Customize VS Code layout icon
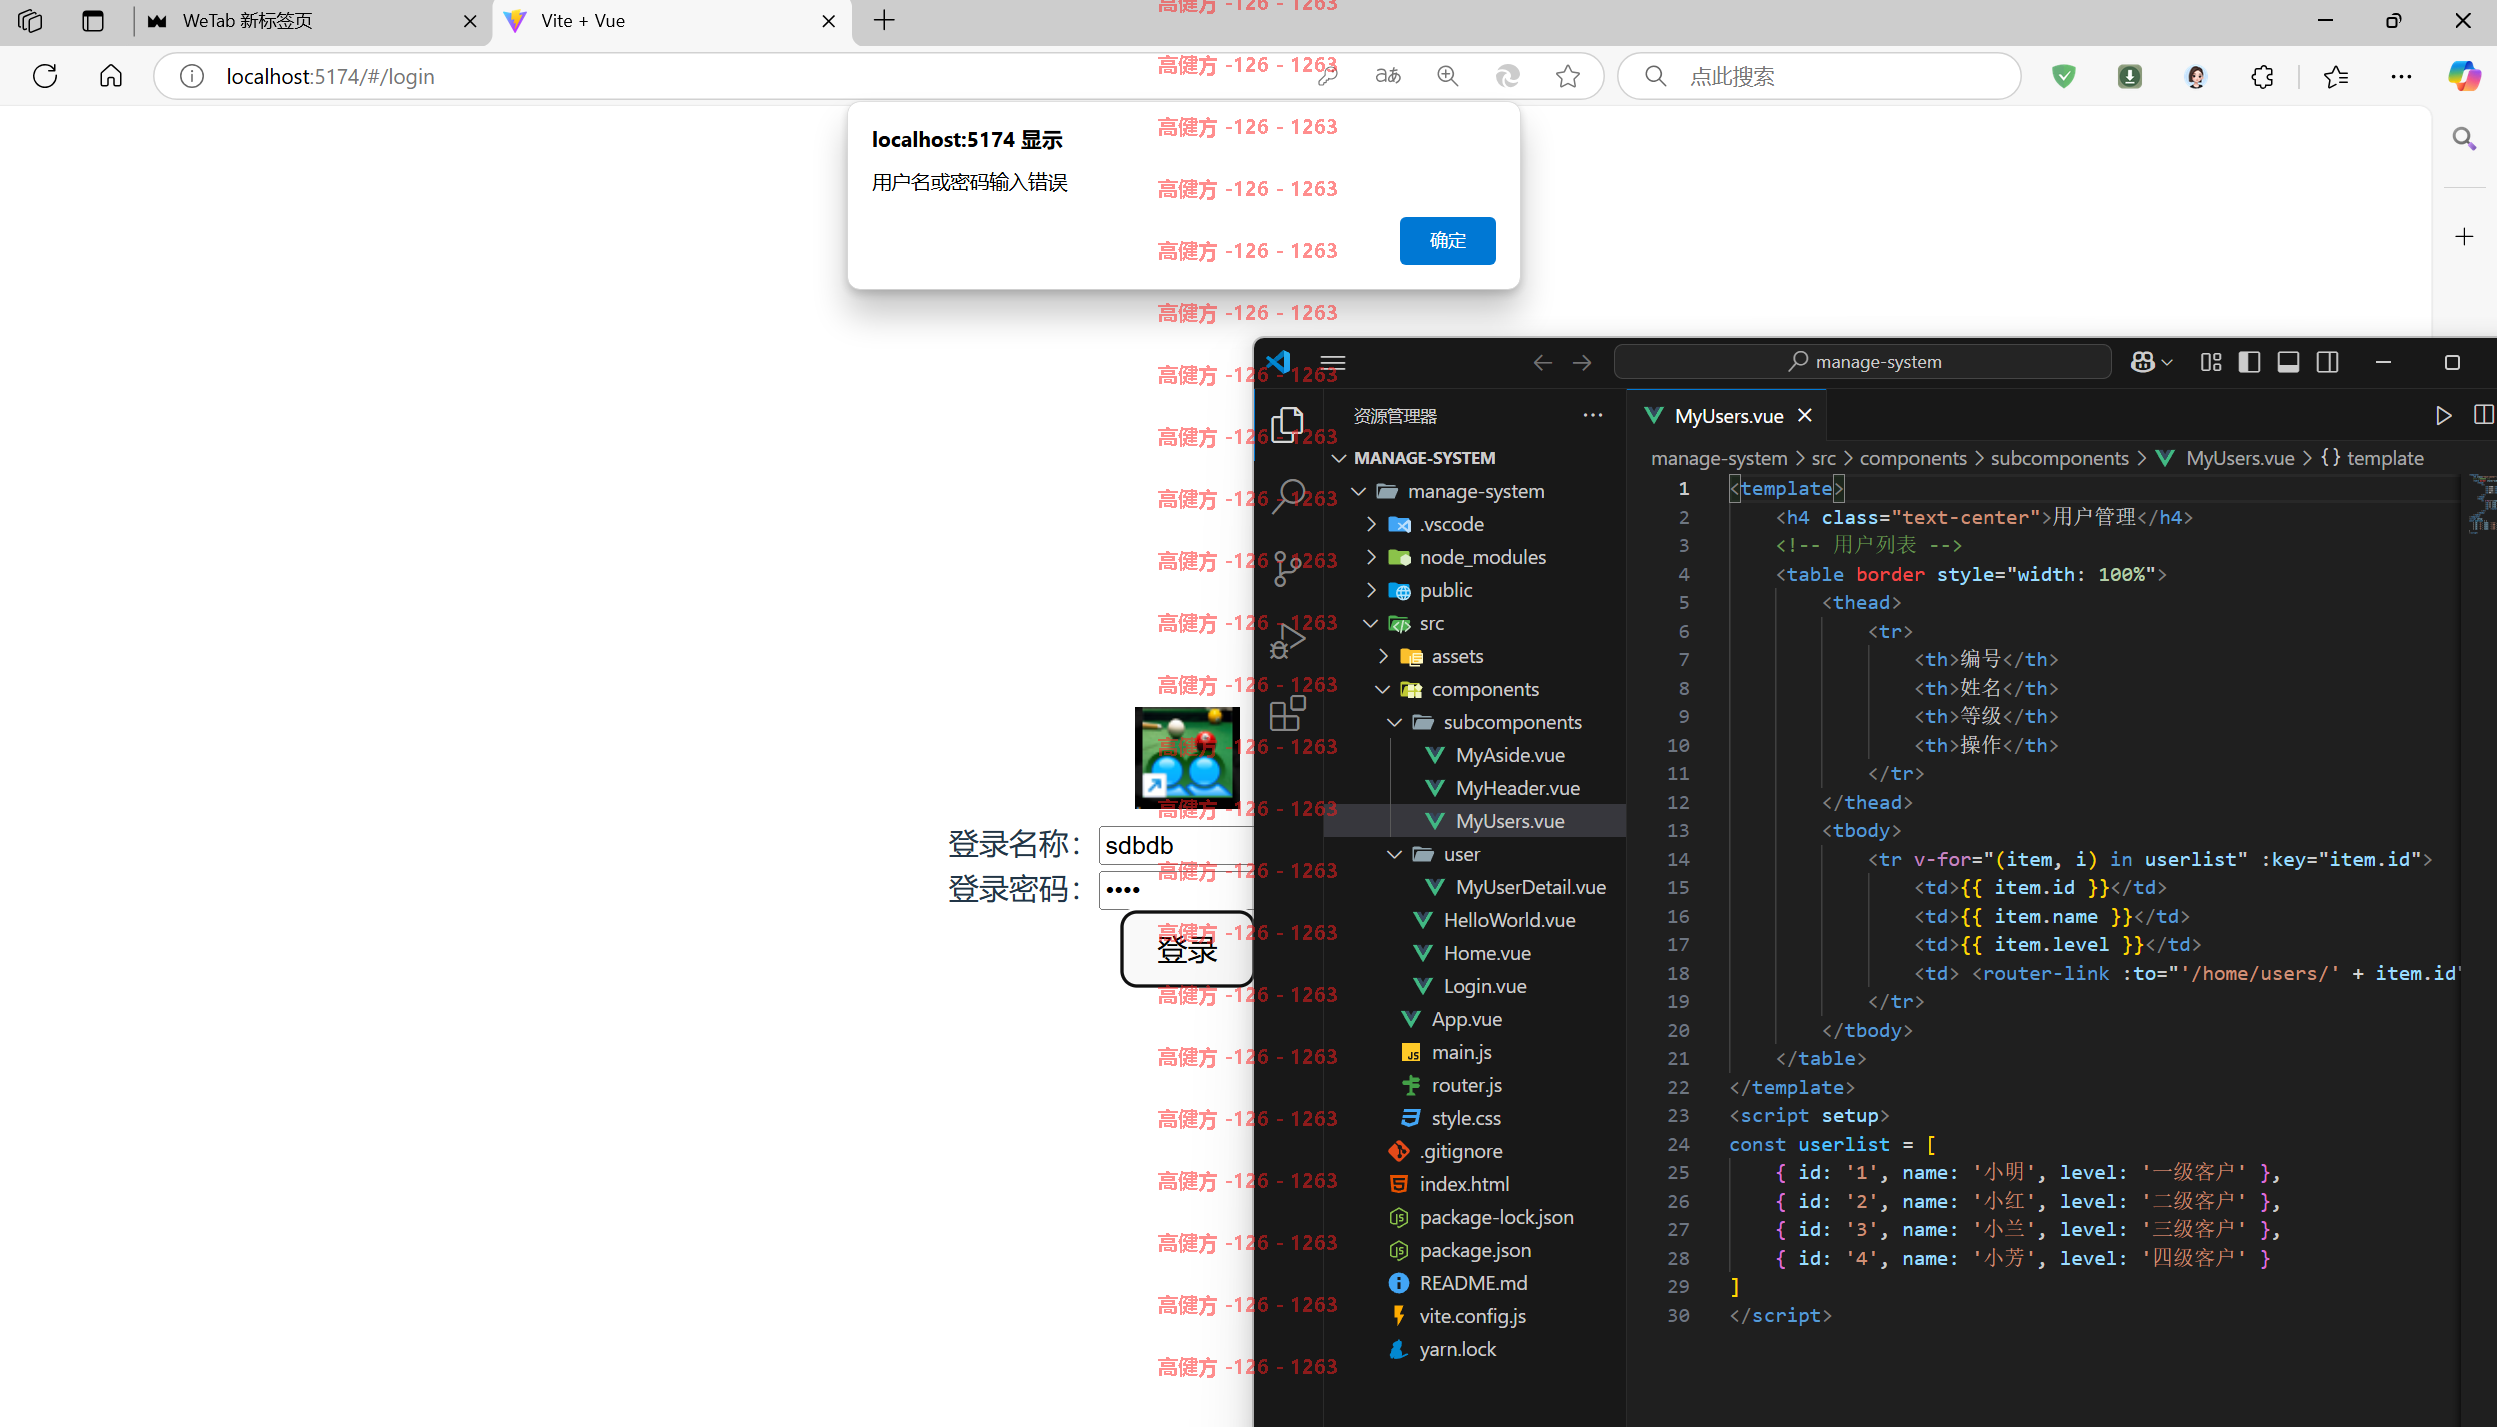The height and width of the screenshot is (1427, 2497). pyautogui.click(x=2211, y=362)
